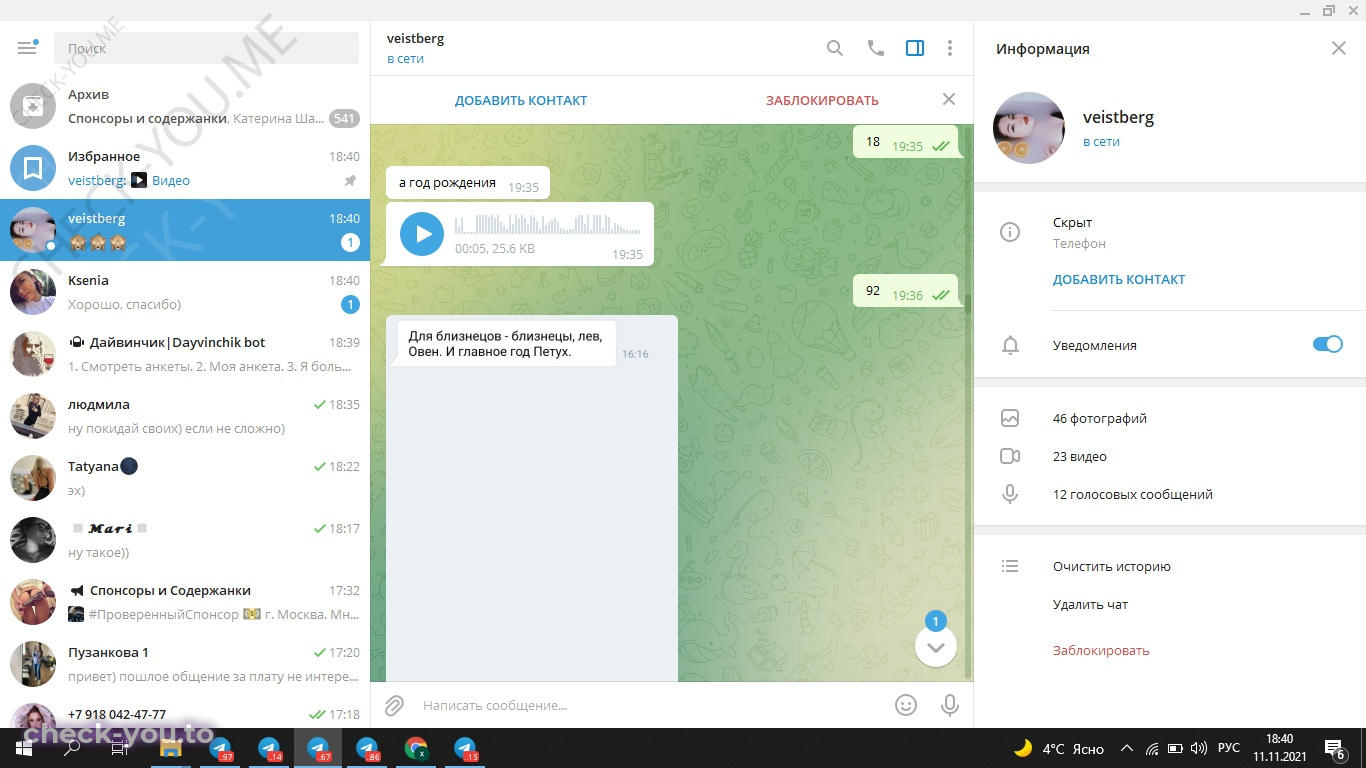This screenshot has width=1366, height=768.
Task: Open the Дайвинчик bot chat
Action: coord(185,354)
